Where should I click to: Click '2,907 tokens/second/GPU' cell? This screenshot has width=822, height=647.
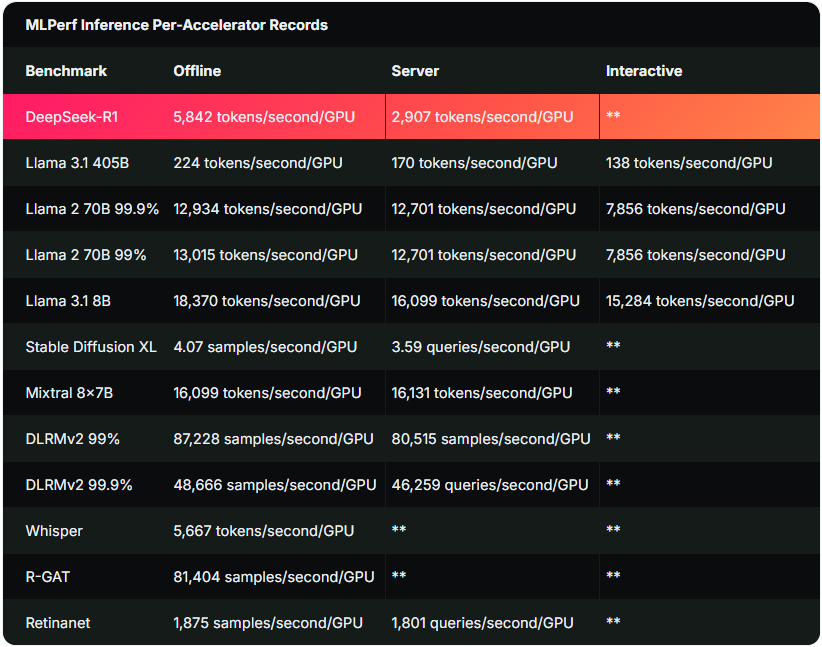click(x=482, y=117)
